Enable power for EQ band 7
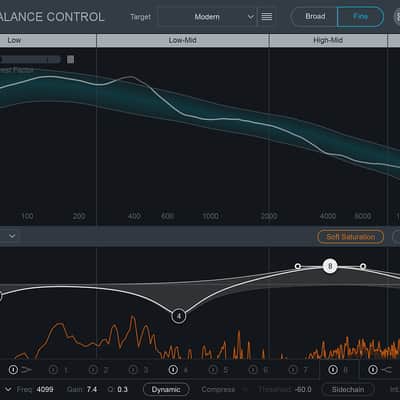Image resolution: width=400 pixels, height=400 pixels. (x=293, y=370)
